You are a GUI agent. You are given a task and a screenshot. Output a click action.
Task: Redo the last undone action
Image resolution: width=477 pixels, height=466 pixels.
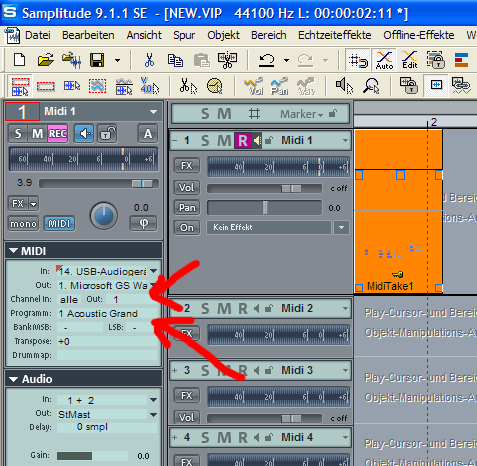click(305, 60)
